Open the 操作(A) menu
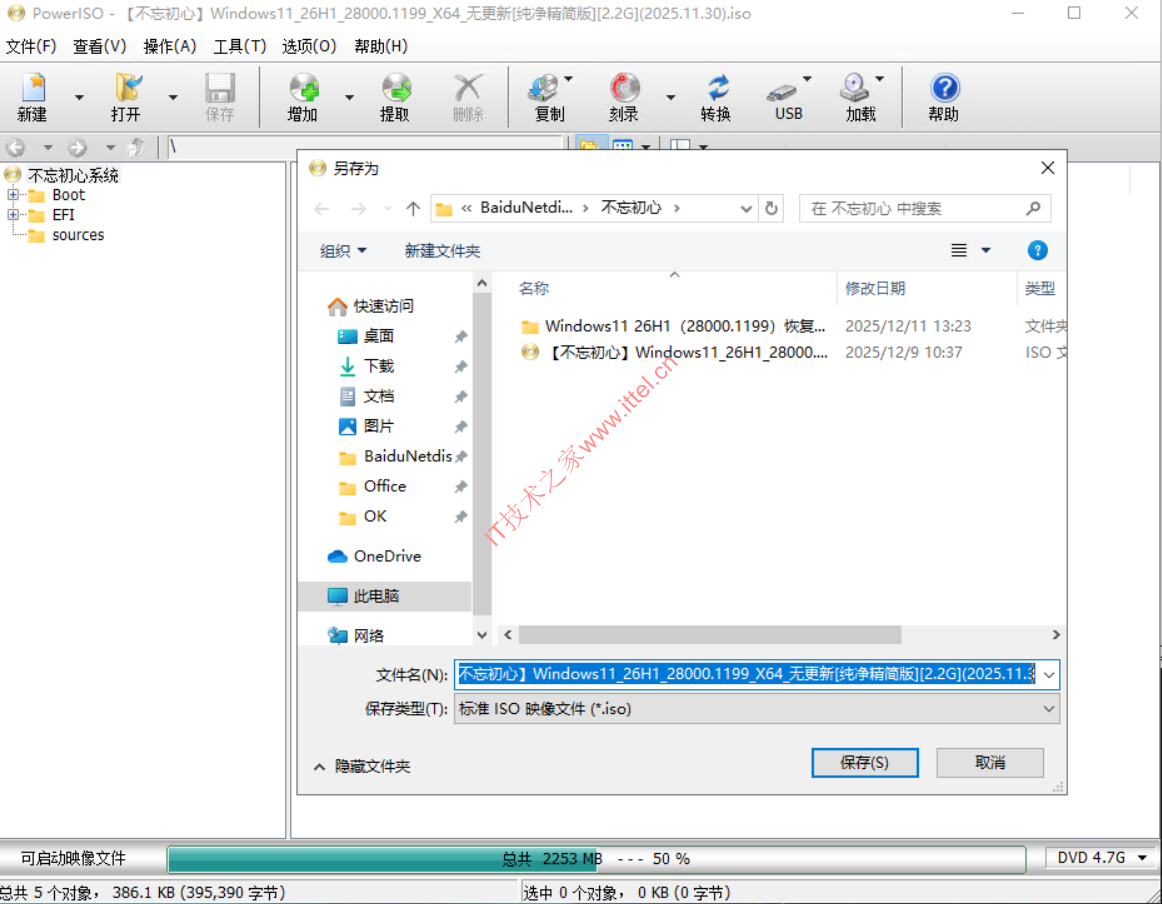1162x904 pixels. point(170,46)
